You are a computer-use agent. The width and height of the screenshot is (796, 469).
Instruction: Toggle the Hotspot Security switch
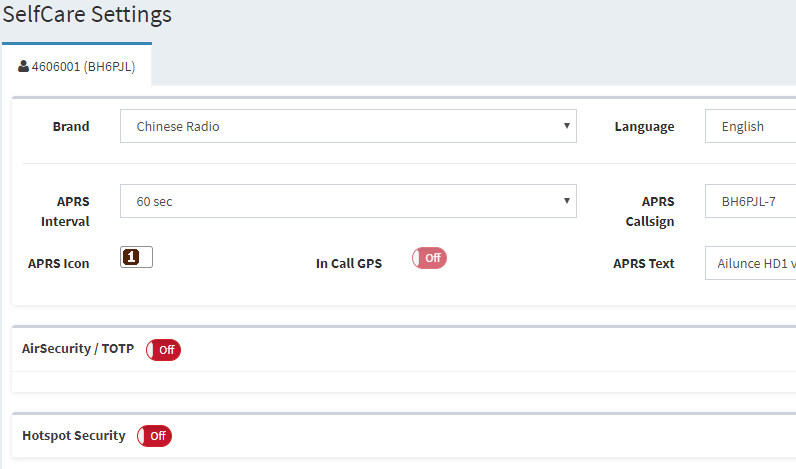[154, 436]
